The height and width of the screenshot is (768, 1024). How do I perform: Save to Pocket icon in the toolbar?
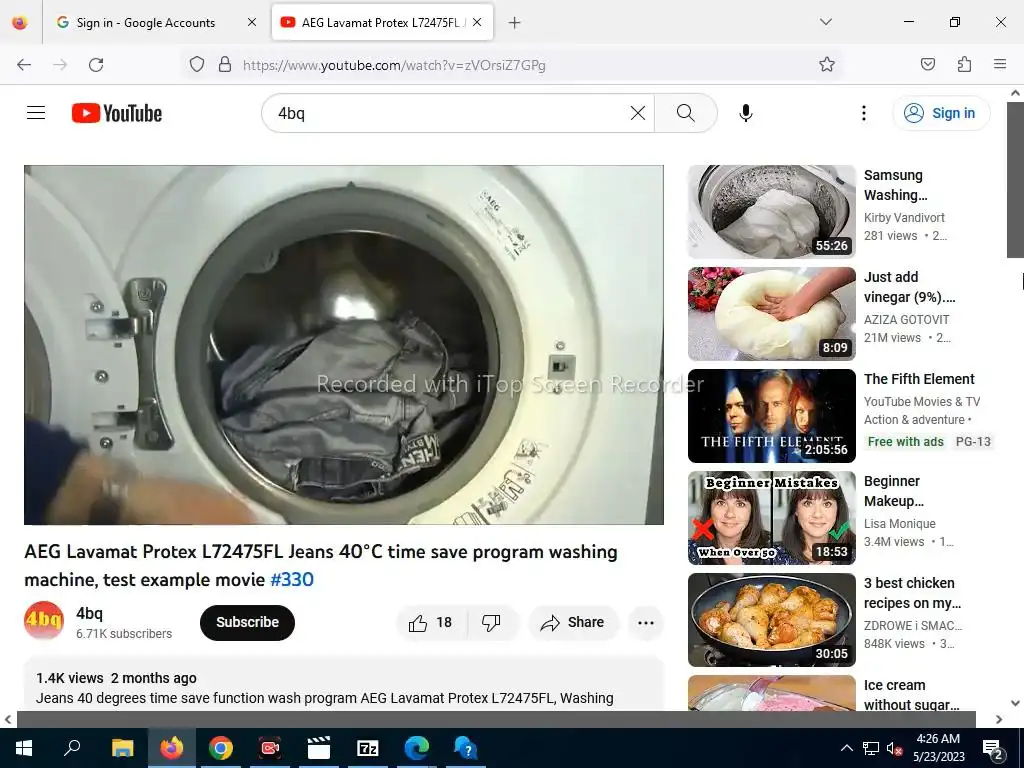click(928, 64)
